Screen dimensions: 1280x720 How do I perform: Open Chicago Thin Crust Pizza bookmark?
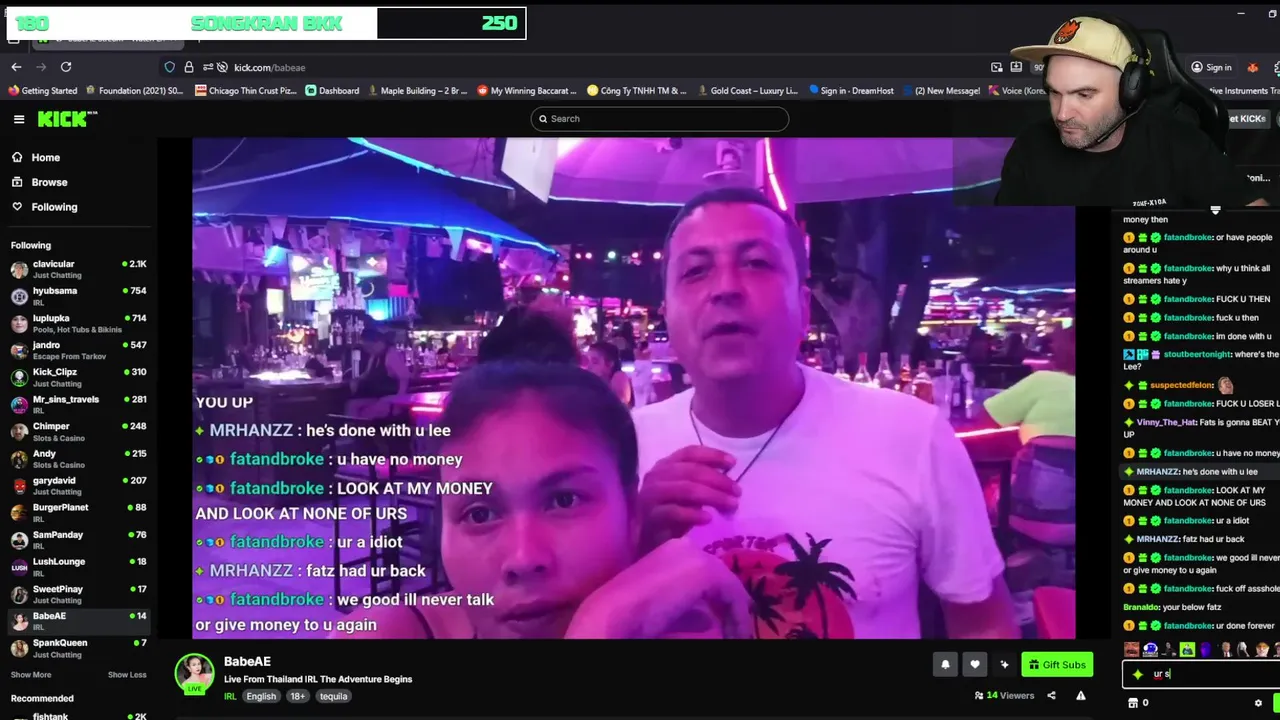(x=246, y=91)
